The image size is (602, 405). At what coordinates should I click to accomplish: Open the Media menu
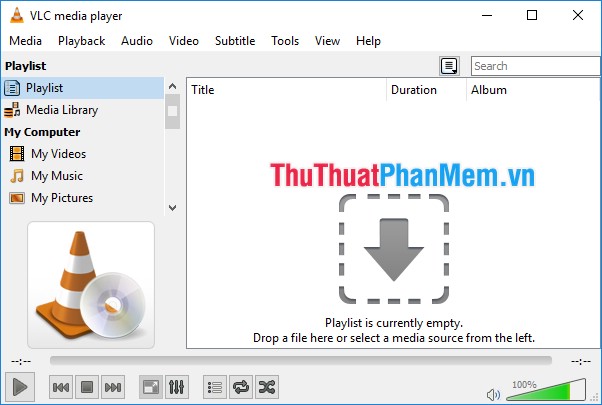[x=25, y=41]
